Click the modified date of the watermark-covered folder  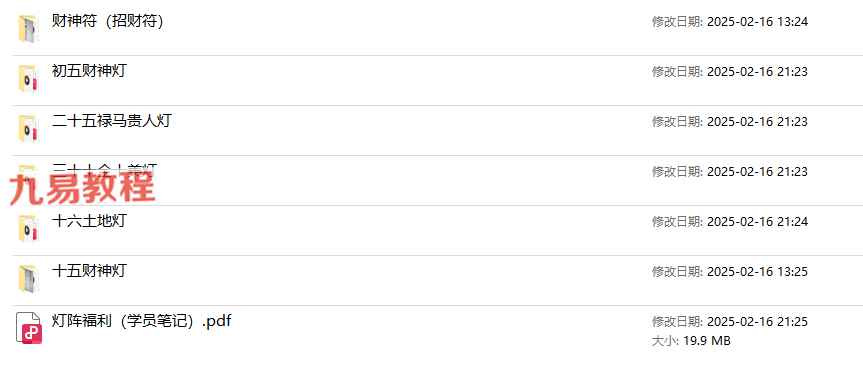coord(757,172)
